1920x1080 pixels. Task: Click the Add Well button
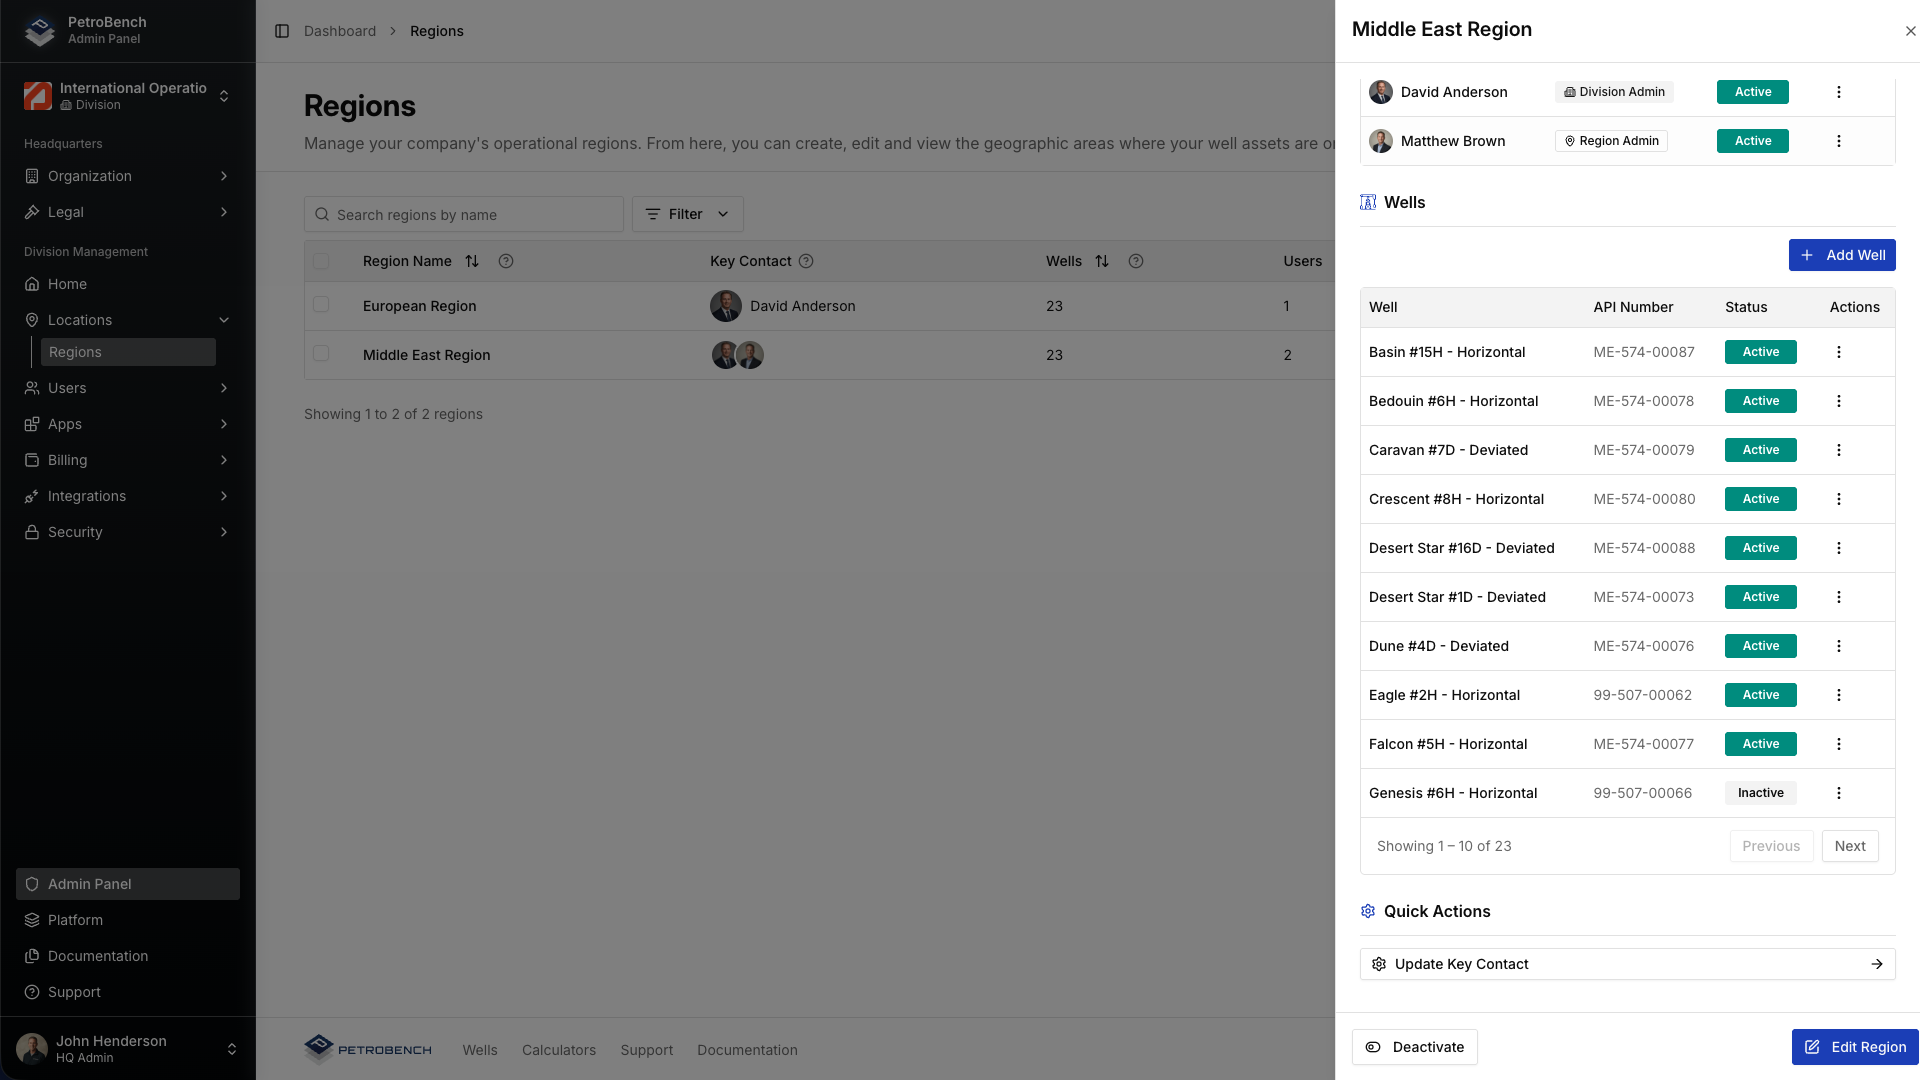click(1841, 255)
